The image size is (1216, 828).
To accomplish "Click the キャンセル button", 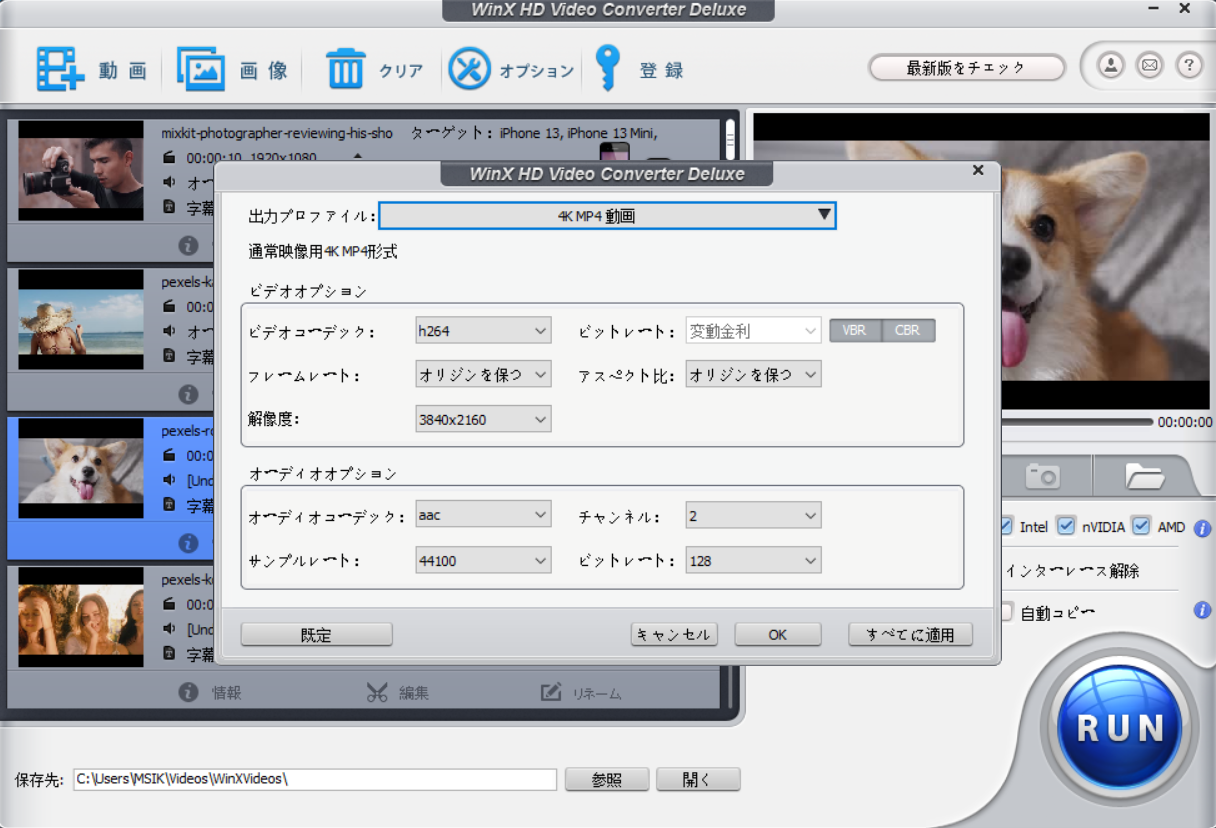I will pos(674,635).
